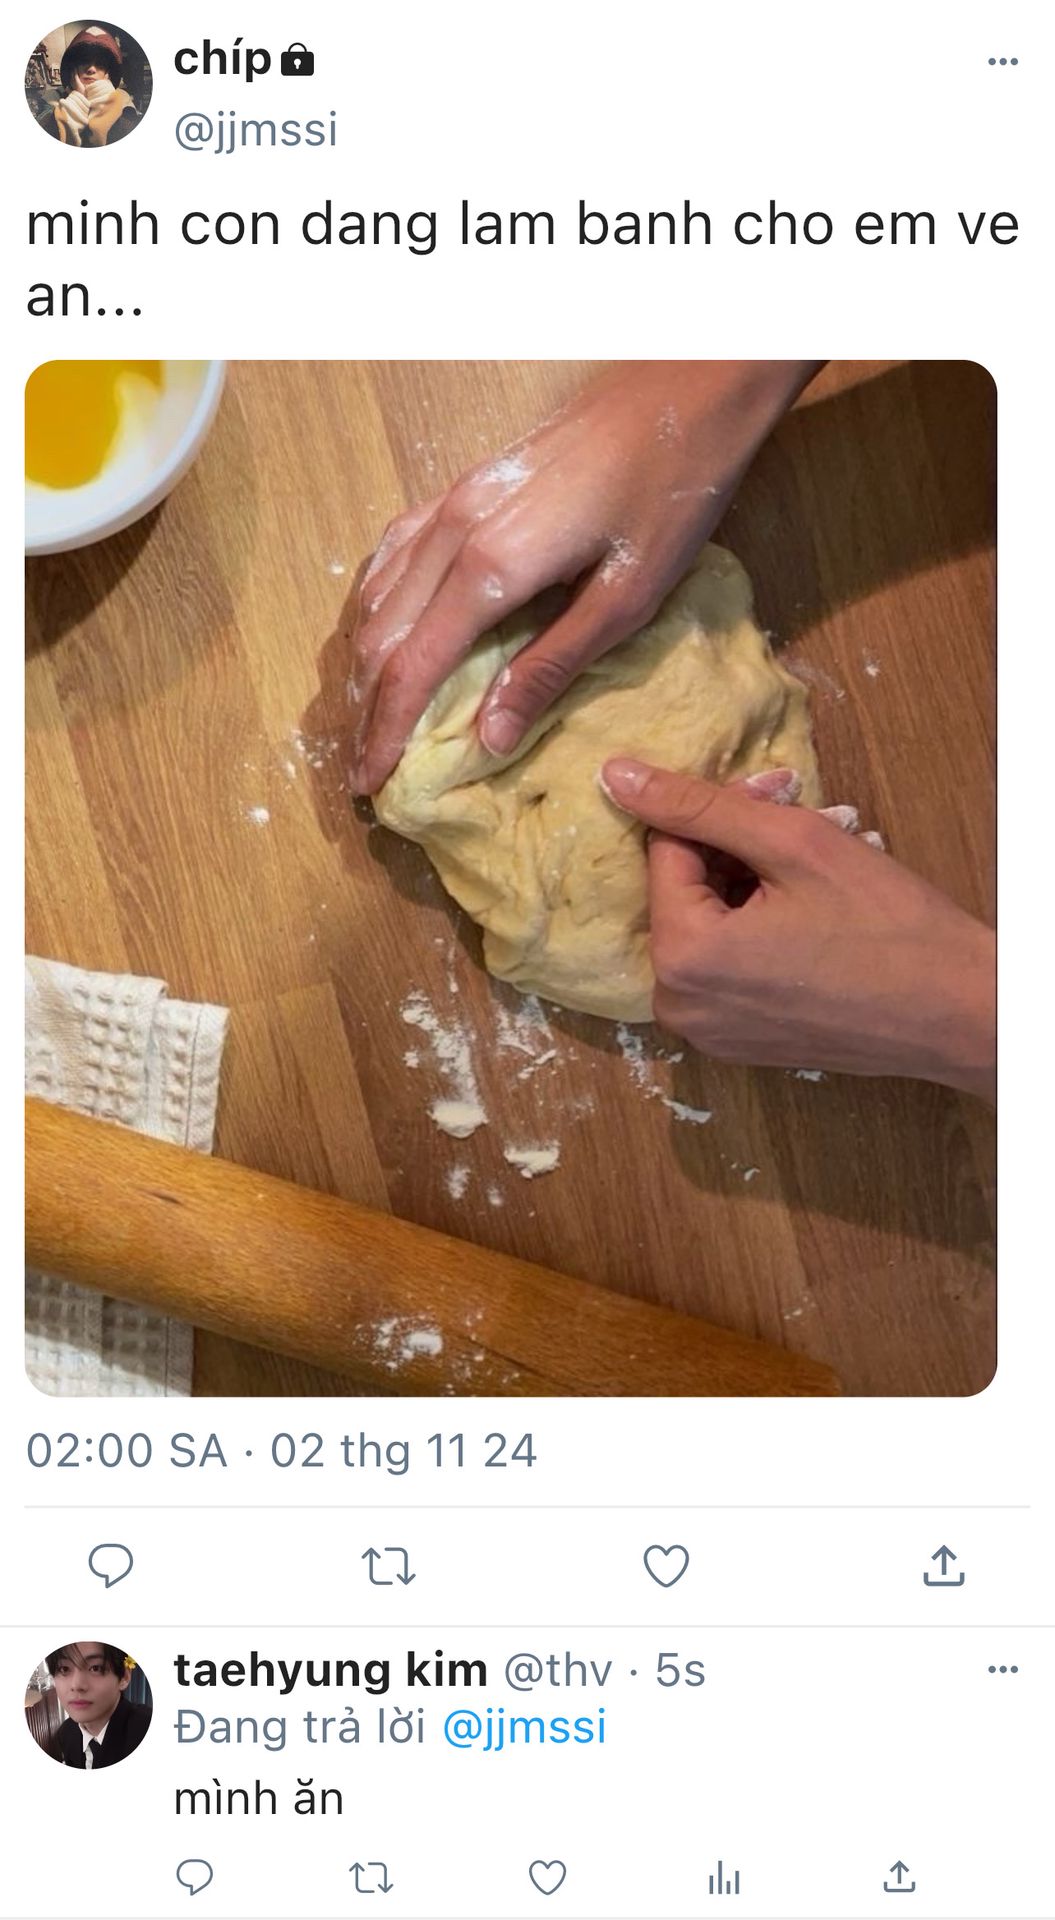Like the main tweet by chíp
The image size is (1055, 1920).
[x=666, y=1566]
